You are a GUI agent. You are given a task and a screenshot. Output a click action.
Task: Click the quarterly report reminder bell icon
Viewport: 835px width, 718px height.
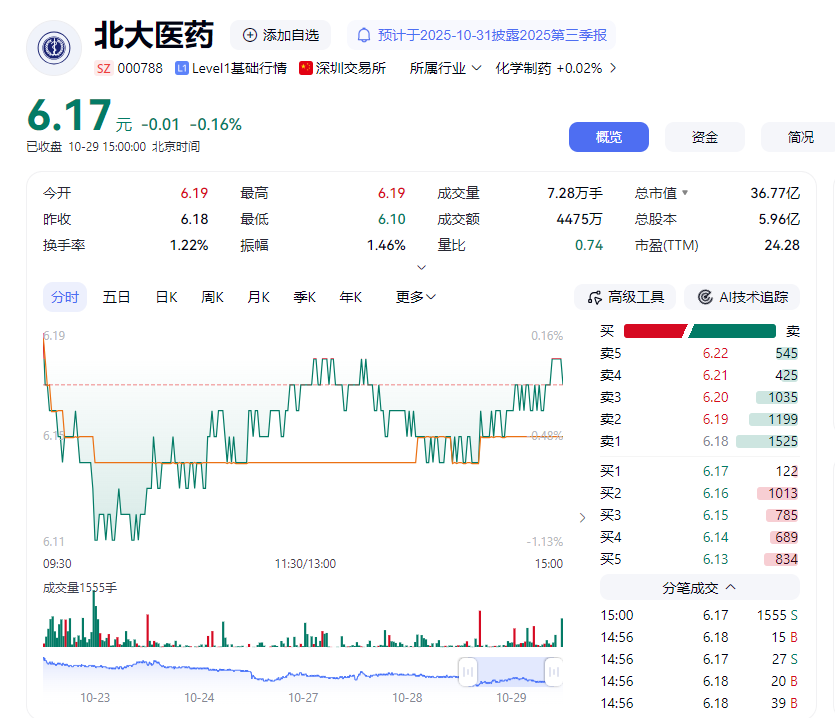point(365,35)
